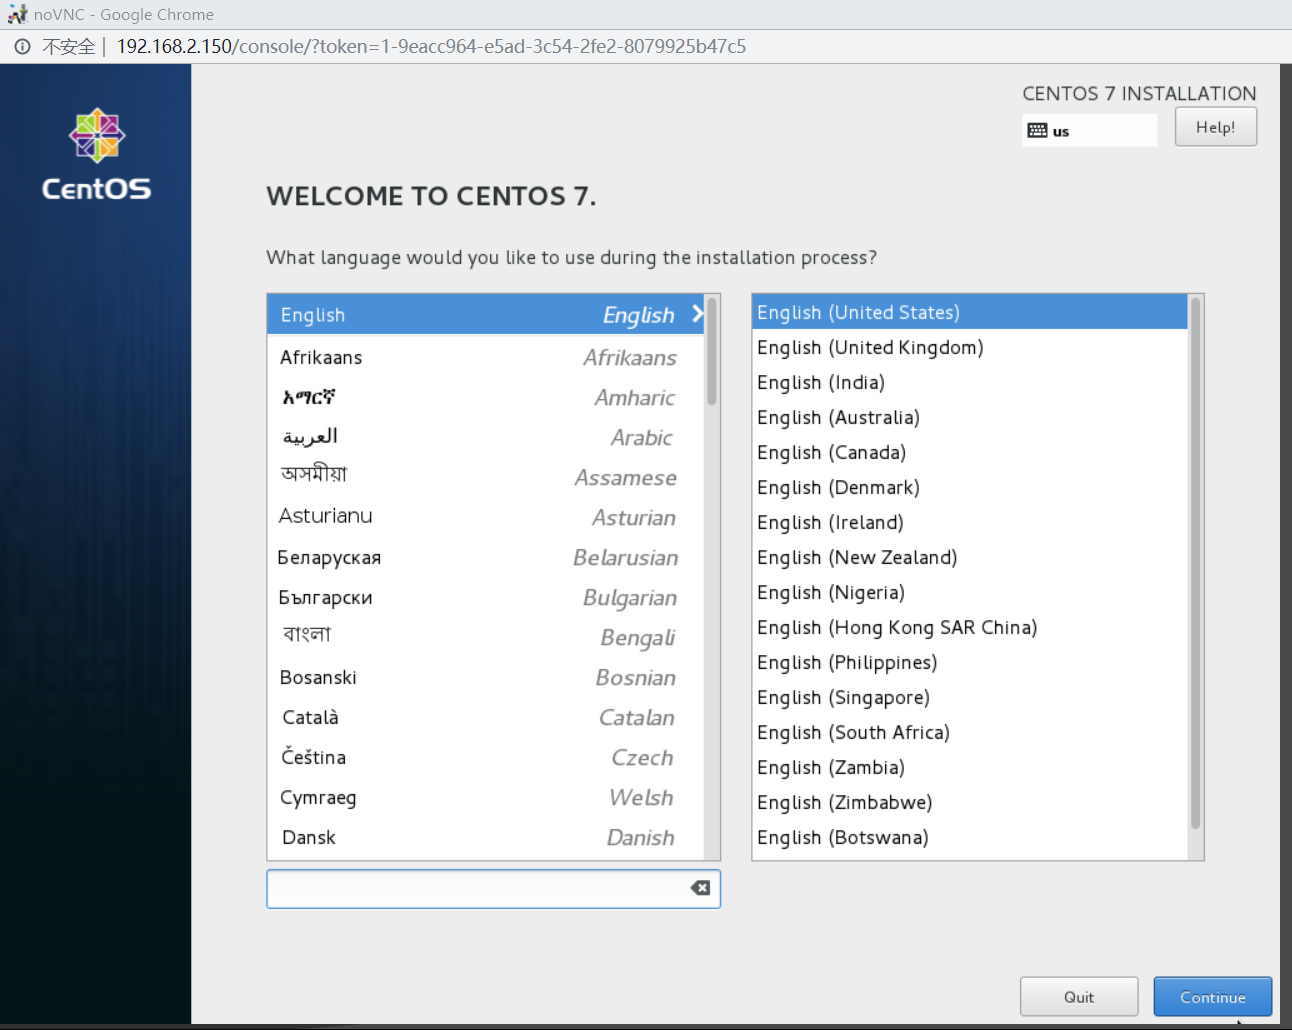Screen dimensions: 1292x1030
Task: Click the browser address bar URL
Action: coord(431,46)
